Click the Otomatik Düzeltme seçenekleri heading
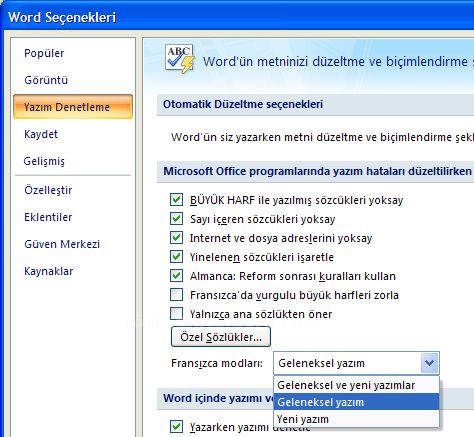 coord(243,104)
